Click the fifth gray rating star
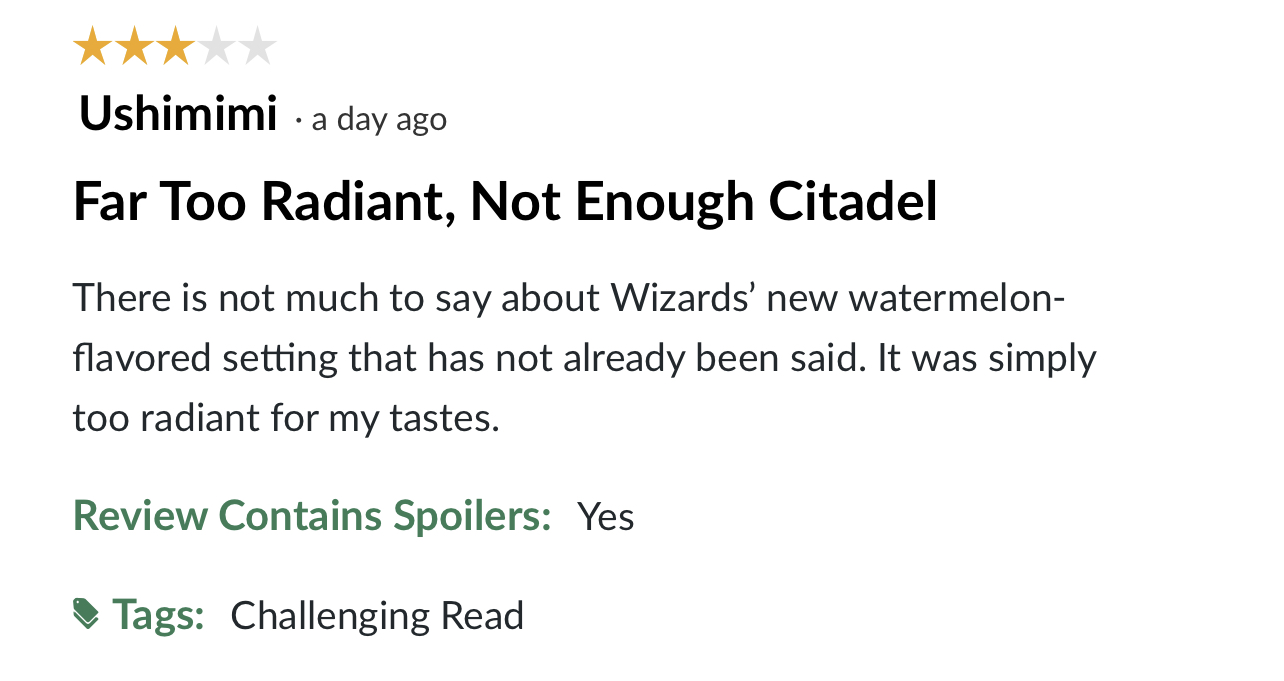This screenshot has width=1284, height=681. coord(257,47)
